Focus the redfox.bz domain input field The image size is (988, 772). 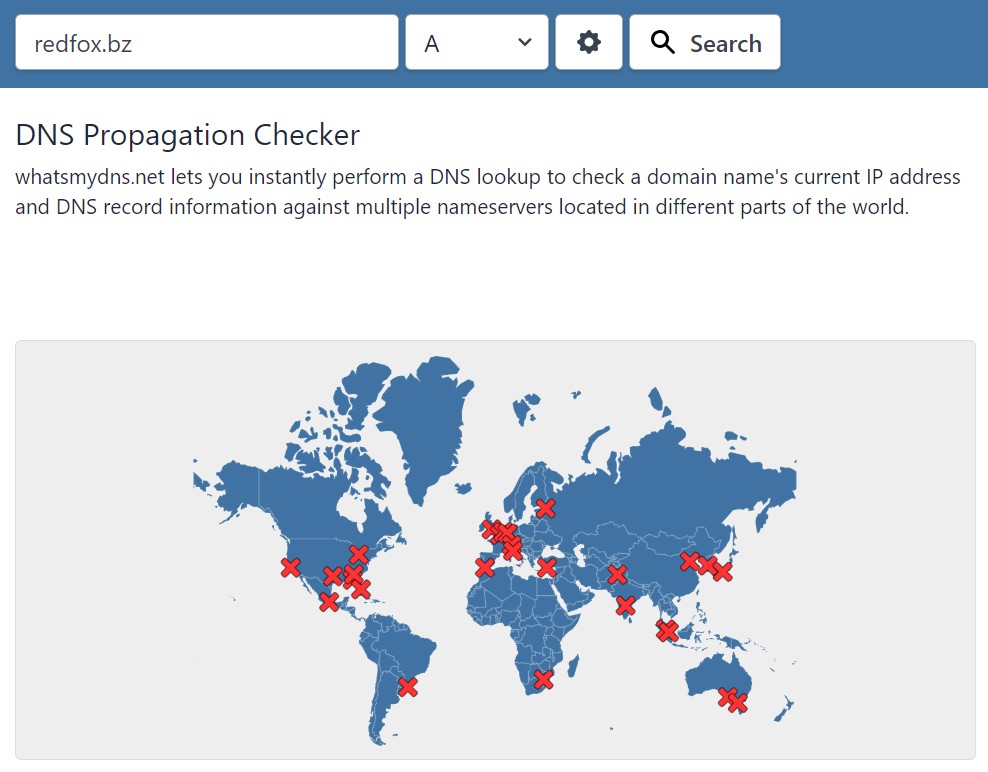coord(207,42)
